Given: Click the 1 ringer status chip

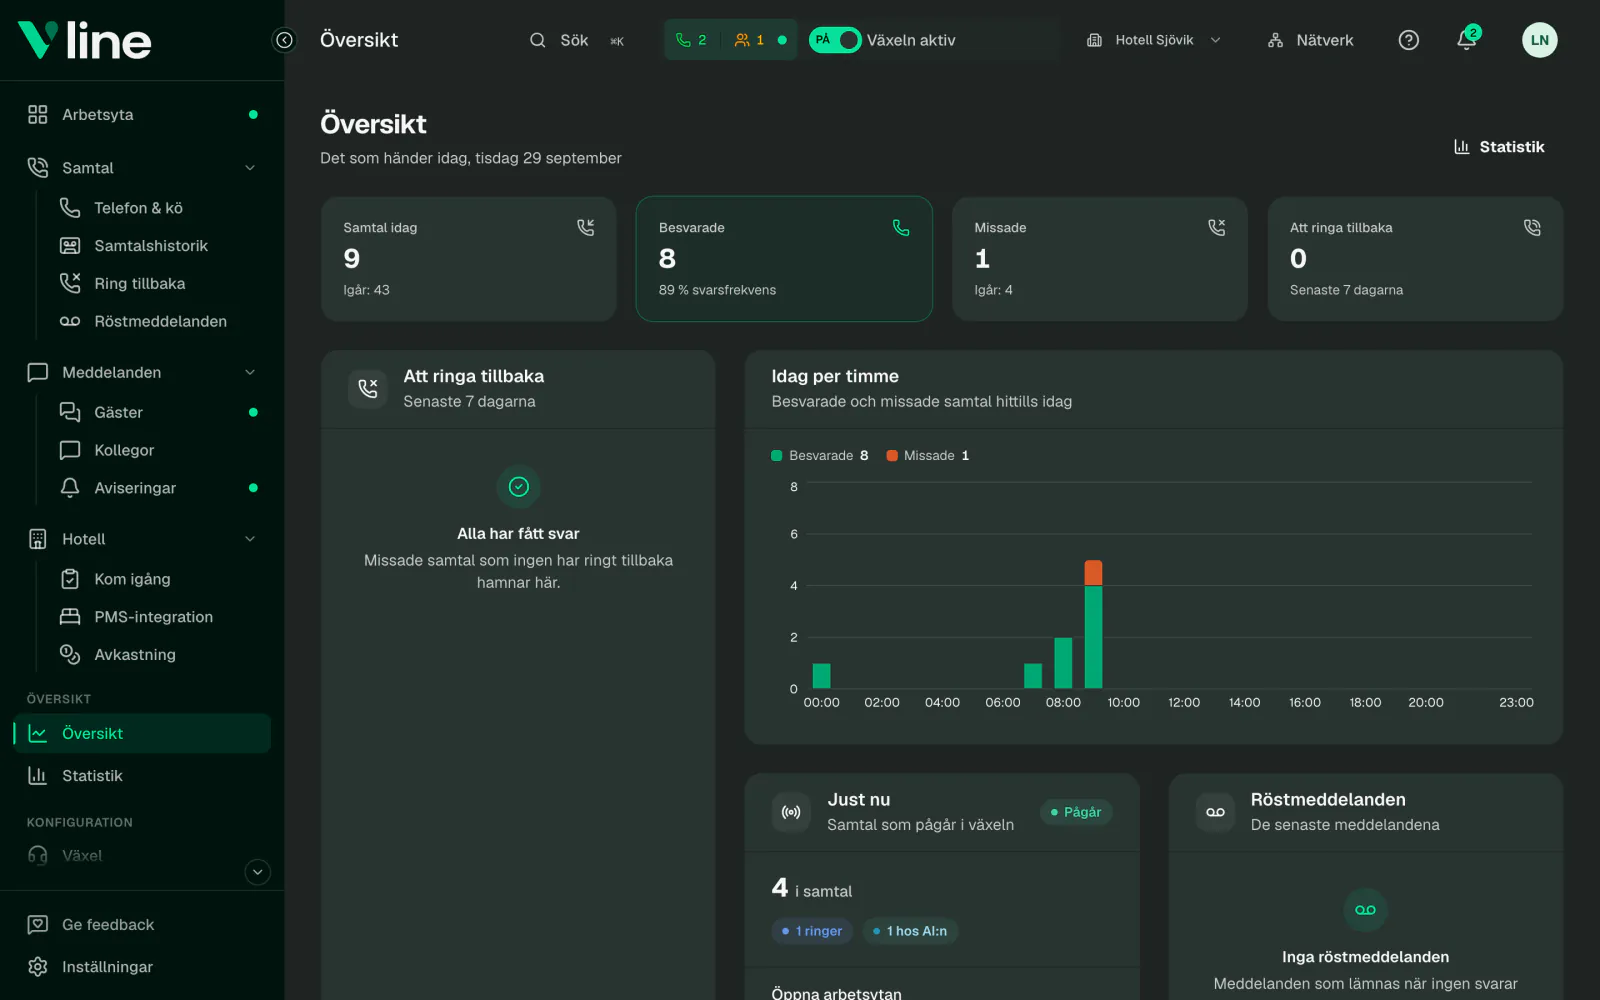Looking at the screenshot, I should (812, 931).
